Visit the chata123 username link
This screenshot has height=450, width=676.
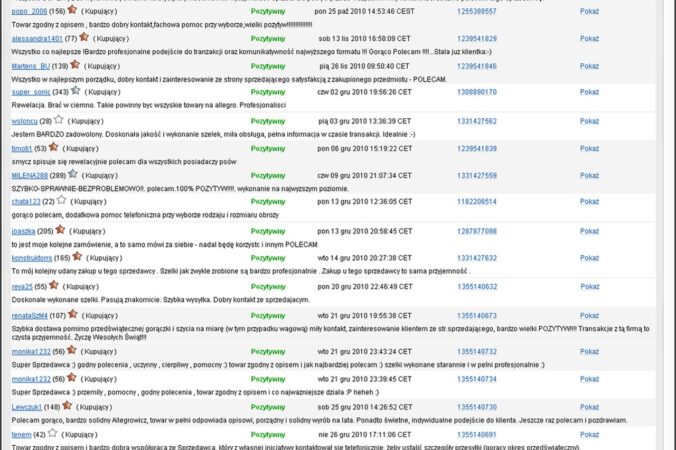coord(26,202)
